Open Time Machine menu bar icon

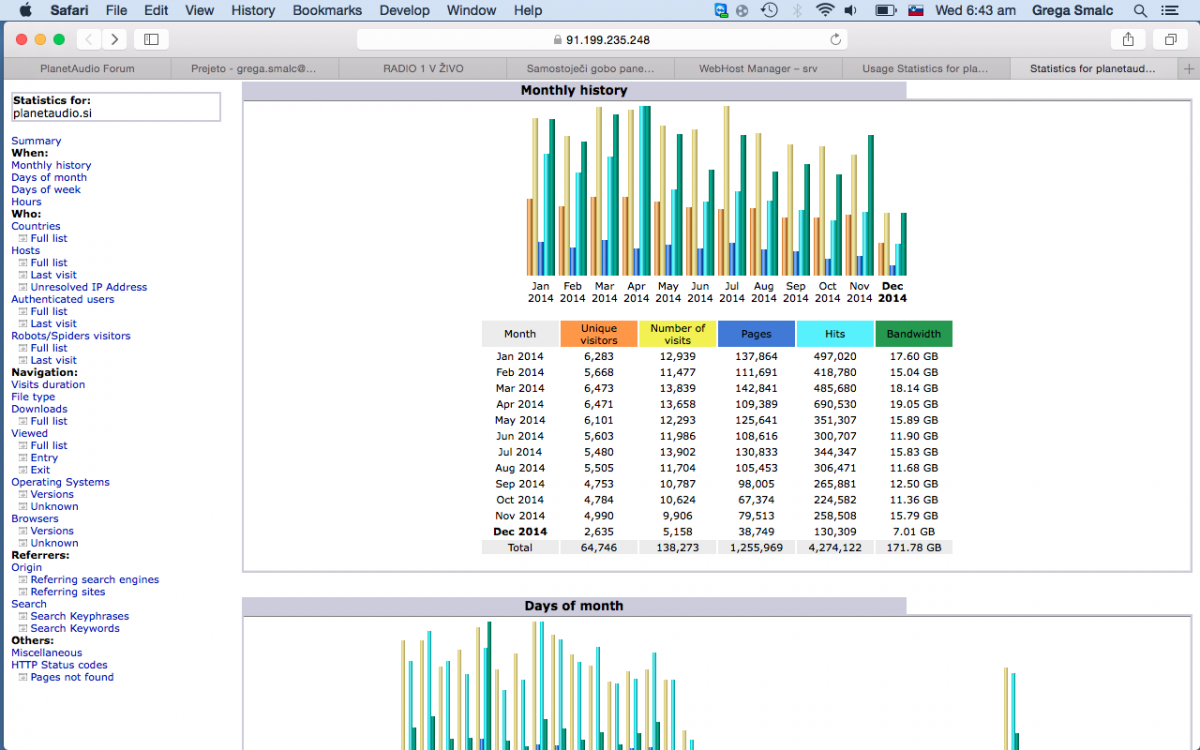[769, 10]
